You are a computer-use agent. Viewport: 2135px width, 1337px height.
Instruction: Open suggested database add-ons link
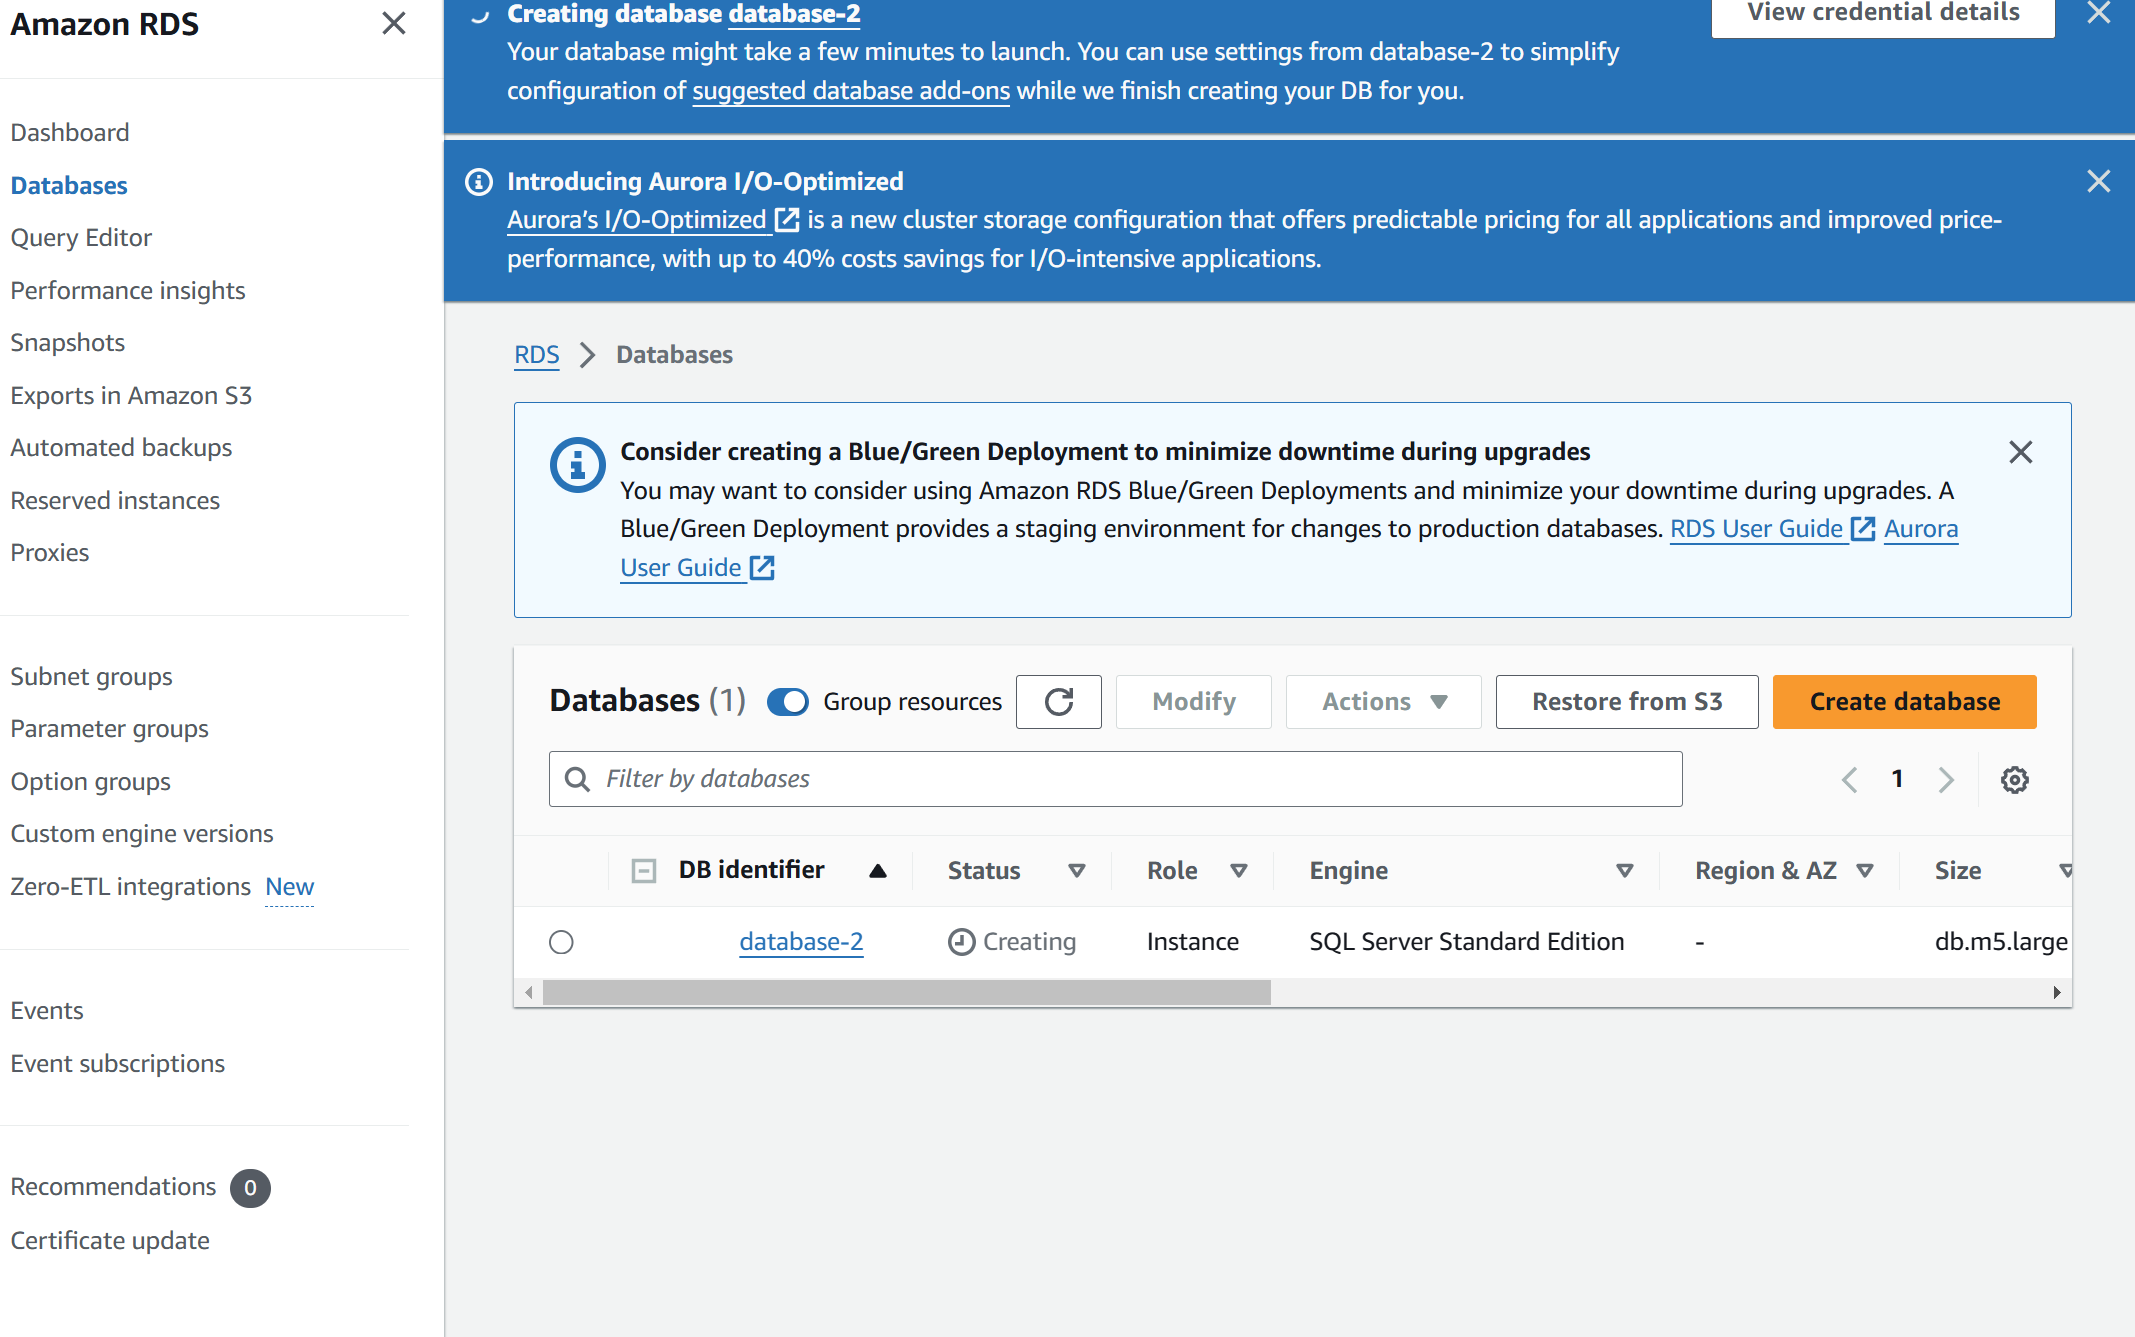(x=851, y=91)
